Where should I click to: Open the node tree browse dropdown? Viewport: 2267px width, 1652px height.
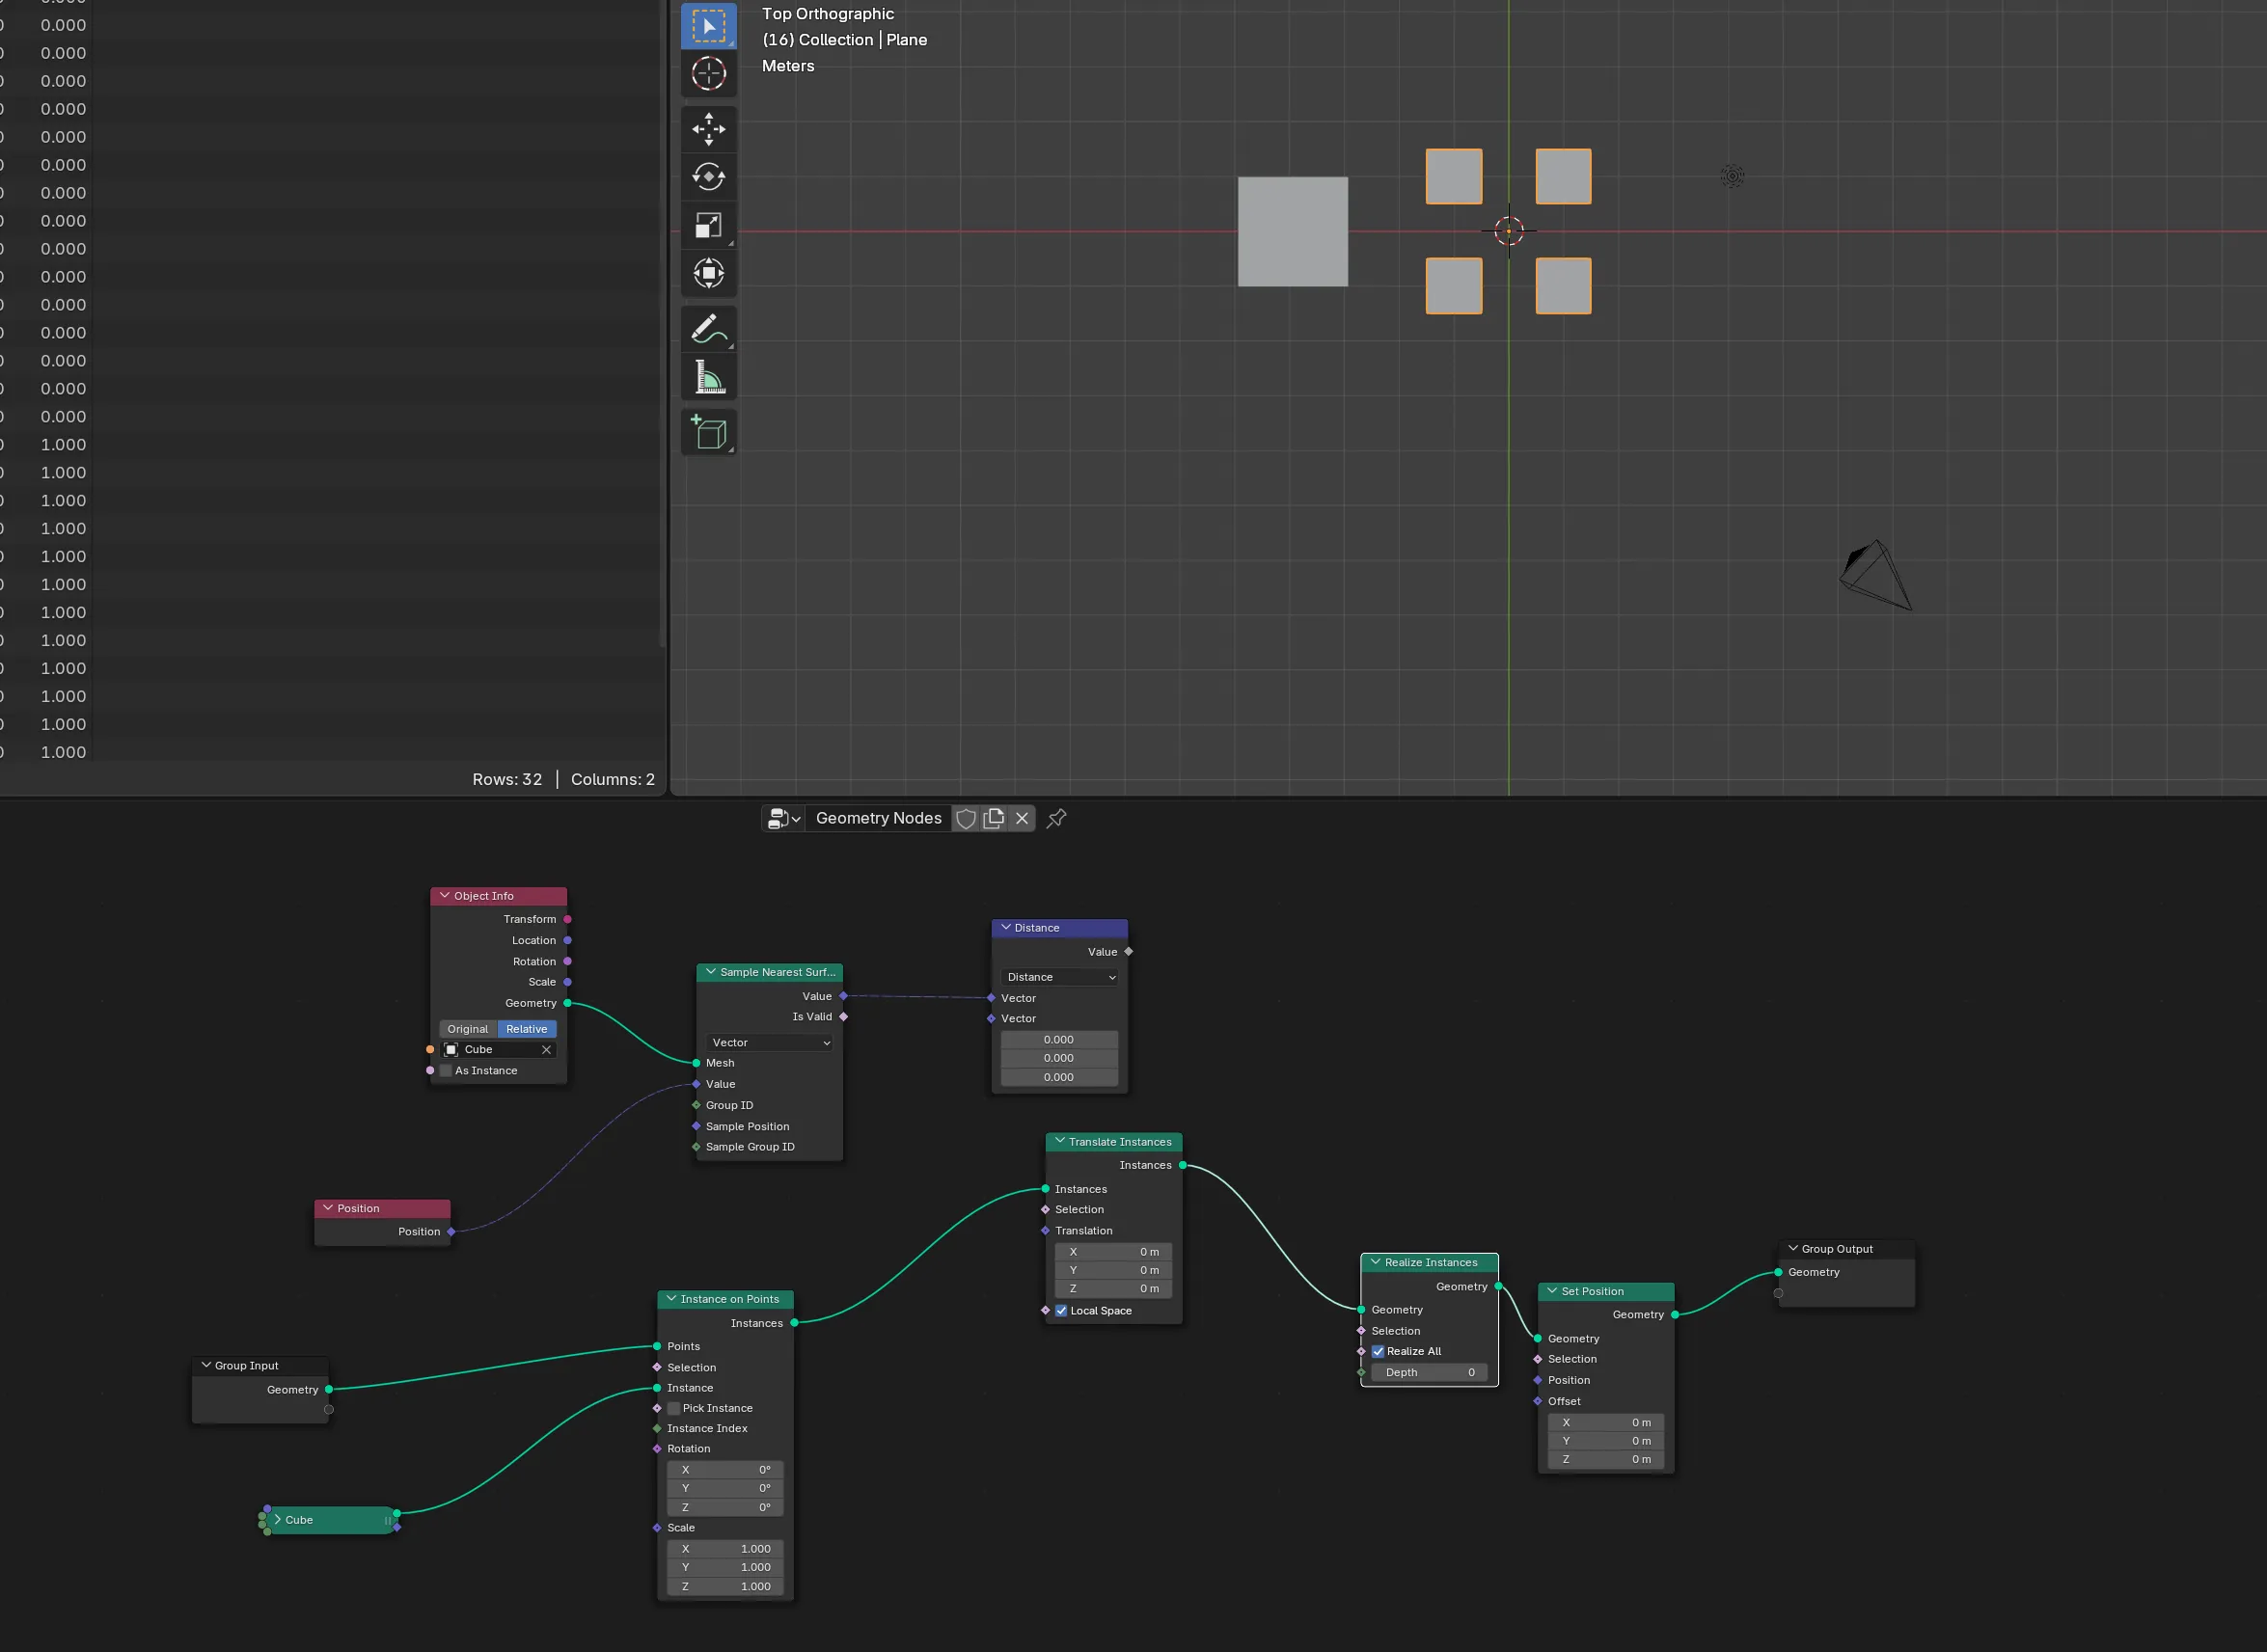click(x=783, y=819)
